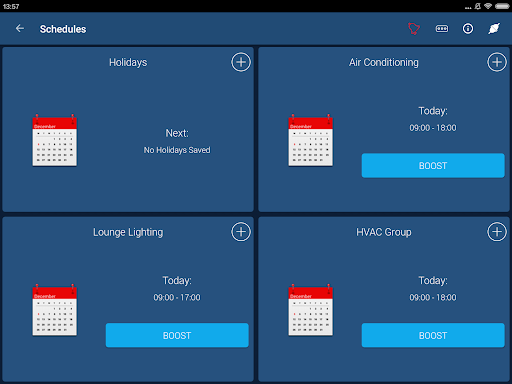Tap the 'Today:' label in Lounge Lighting
Image resolution: width=512 pixels, height=384 pixels.
coord(177,281)
